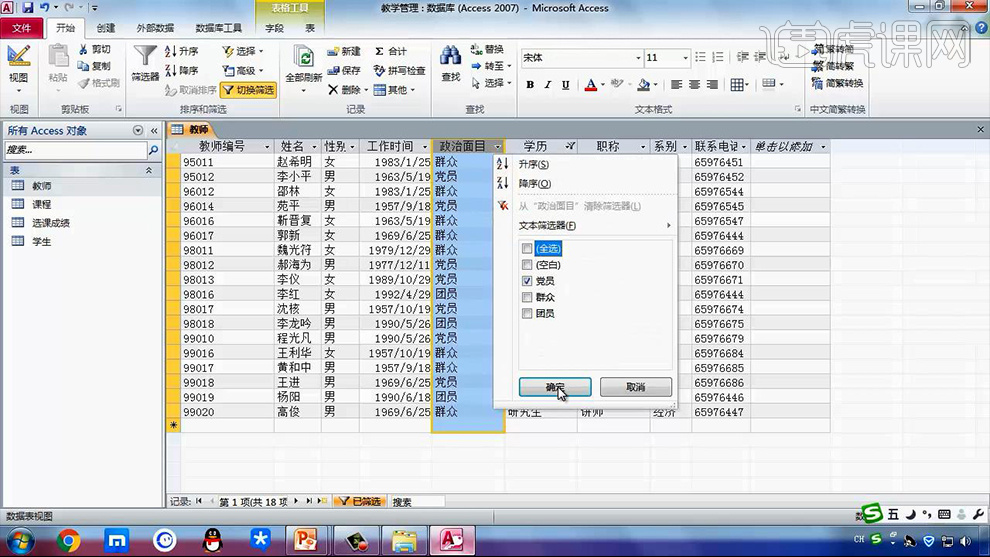
Task: Run the 拼写检查 spelling check
Action: point(399,70)
